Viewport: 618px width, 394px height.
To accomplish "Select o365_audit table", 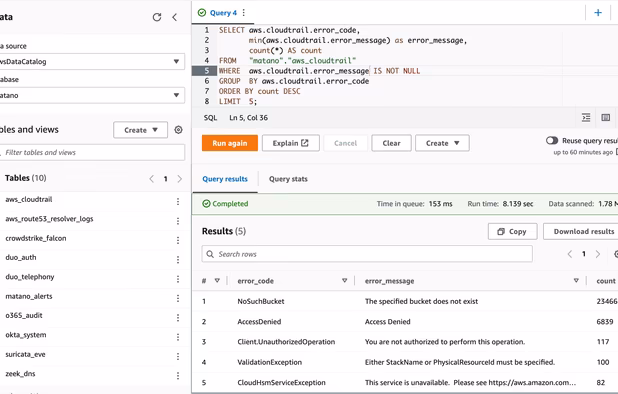I will click(24, 315).
